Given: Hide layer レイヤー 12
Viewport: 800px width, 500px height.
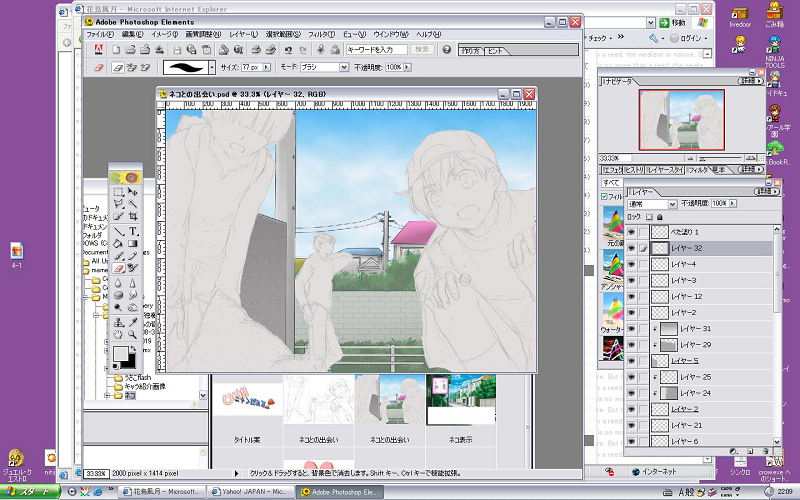Looking at the screenshot, I should click(632, 296).
